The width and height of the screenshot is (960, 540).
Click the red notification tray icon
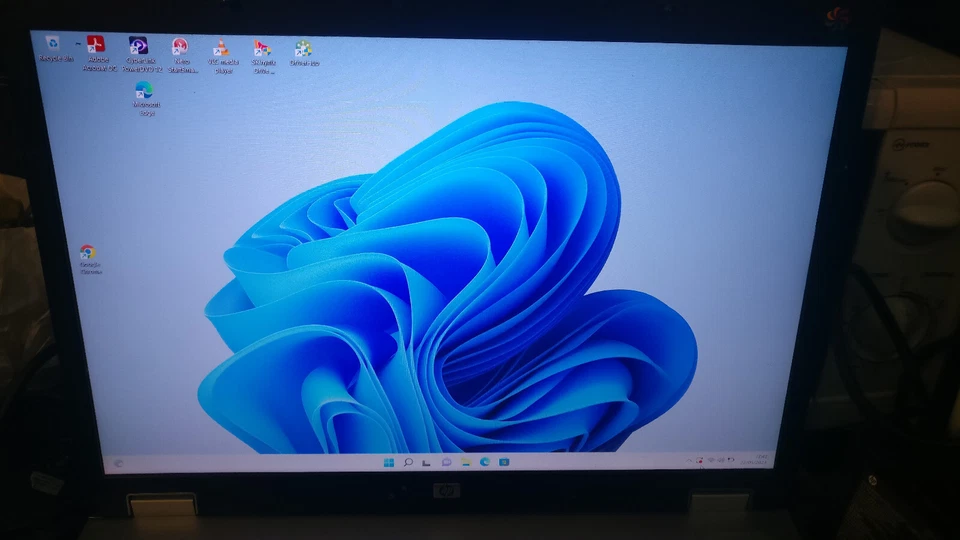[699, 460]
